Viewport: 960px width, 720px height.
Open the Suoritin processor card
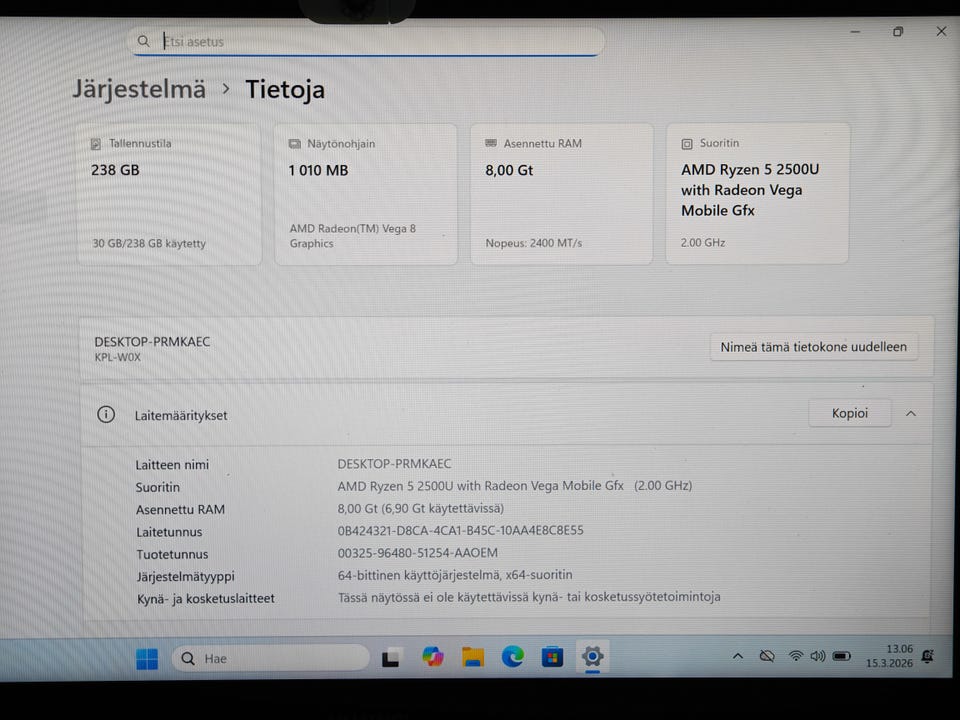click(x=757, y=193)
